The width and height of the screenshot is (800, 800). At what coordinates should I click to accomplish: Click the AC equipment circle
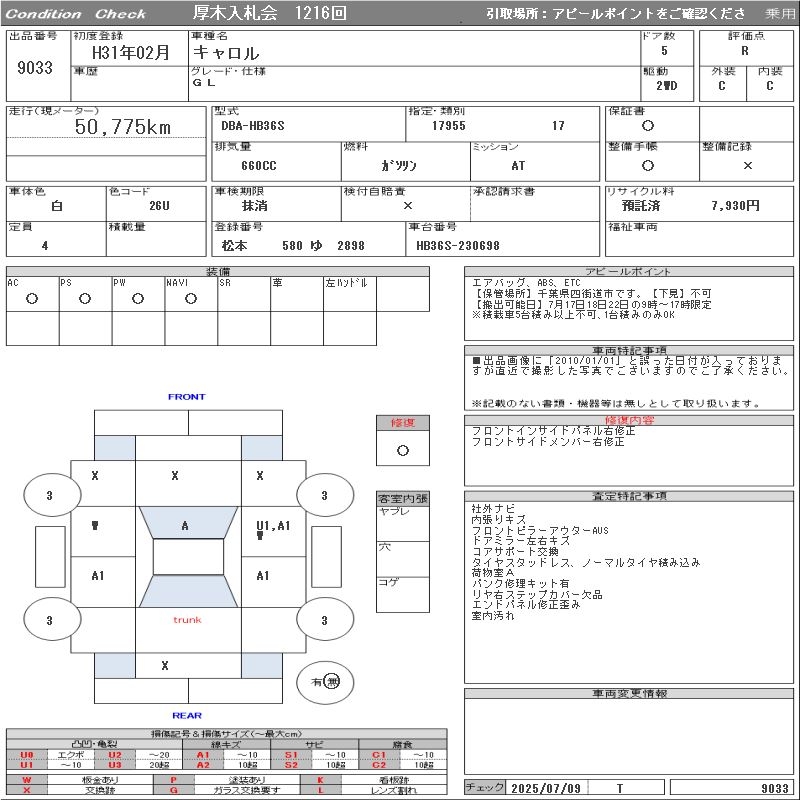pyautogui.click(x=32, y=298)
